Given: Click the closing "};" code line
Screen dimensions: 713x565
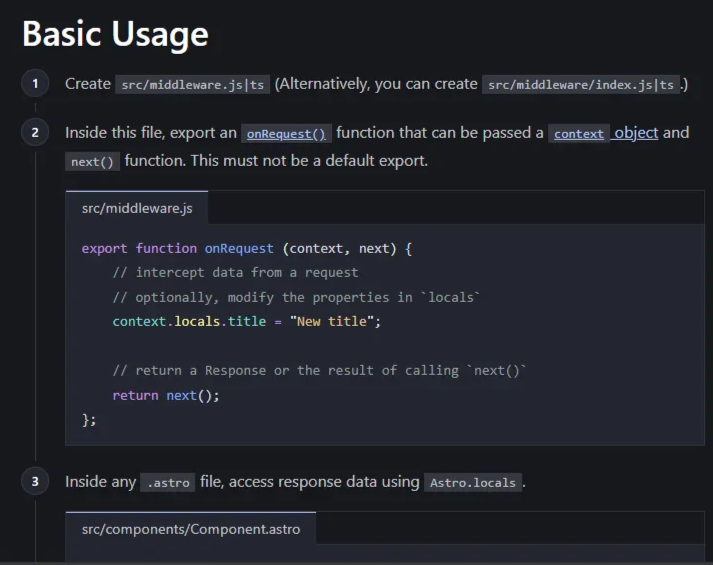Looking at the screenshot, I should tap(89, 420).
